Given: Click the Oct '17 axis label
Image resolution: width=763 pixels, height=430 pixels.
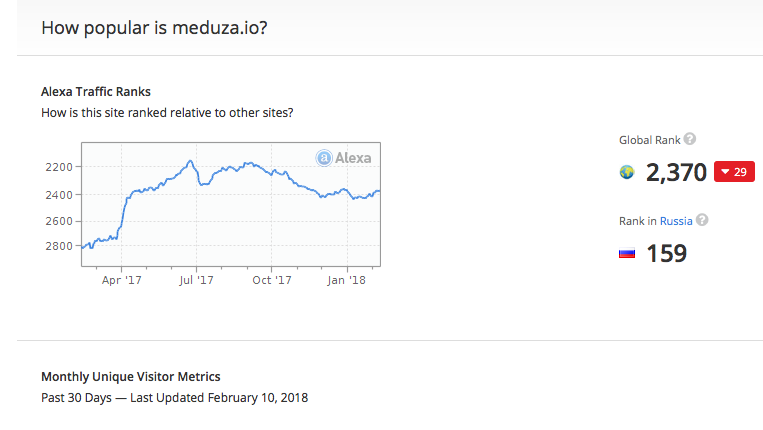Looking at the screenshot, I should point(272,280).
